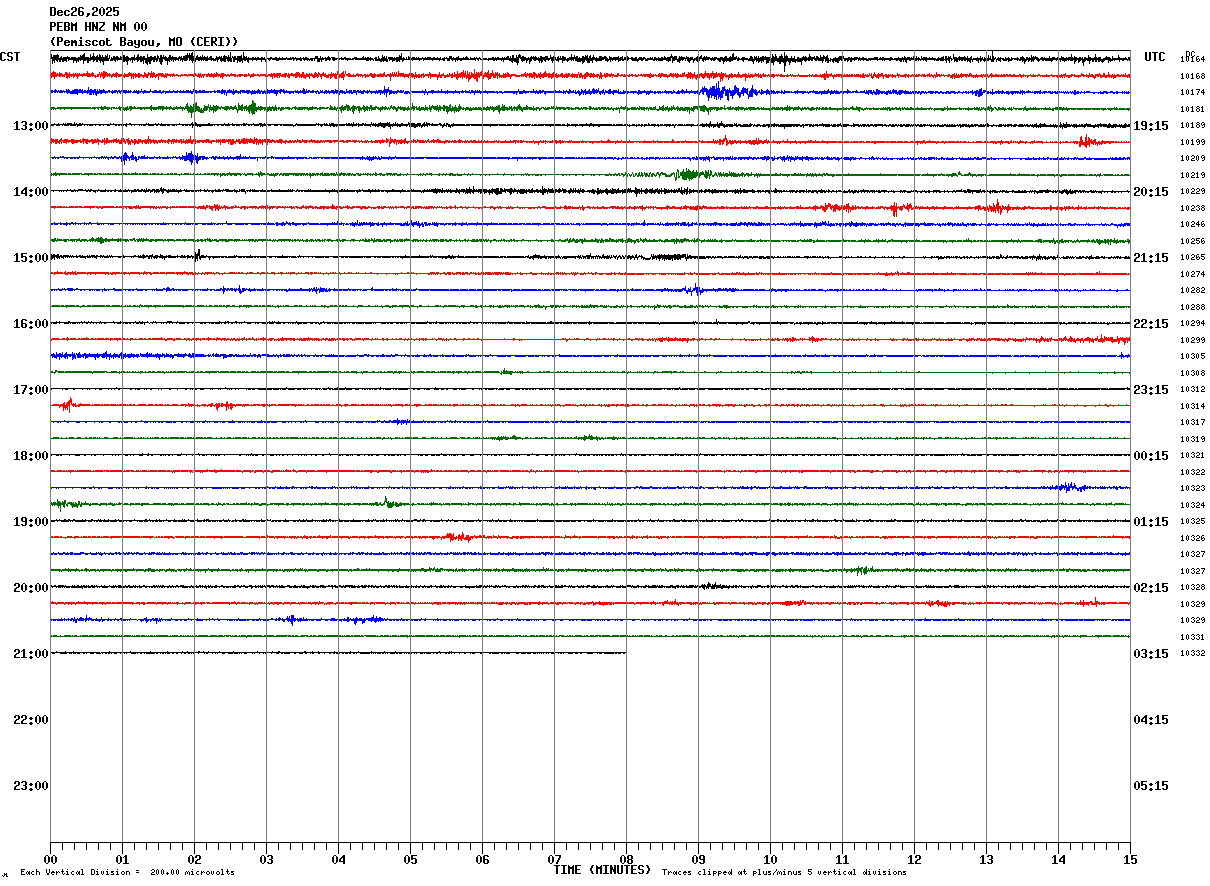Image resolution: width=1210 pixels, height=886 pixels.
Task: Click the DC offset value "10321"
Action: (x=1193, y=456)
